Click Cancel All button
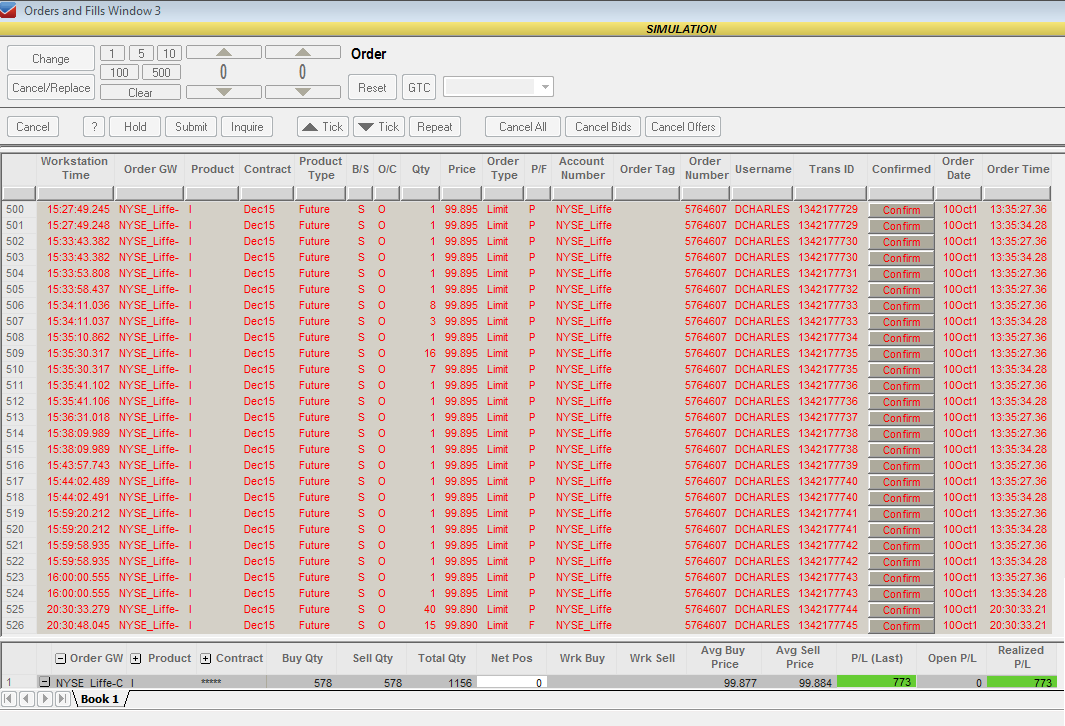The image size is (1065, 726). point(522,127)
